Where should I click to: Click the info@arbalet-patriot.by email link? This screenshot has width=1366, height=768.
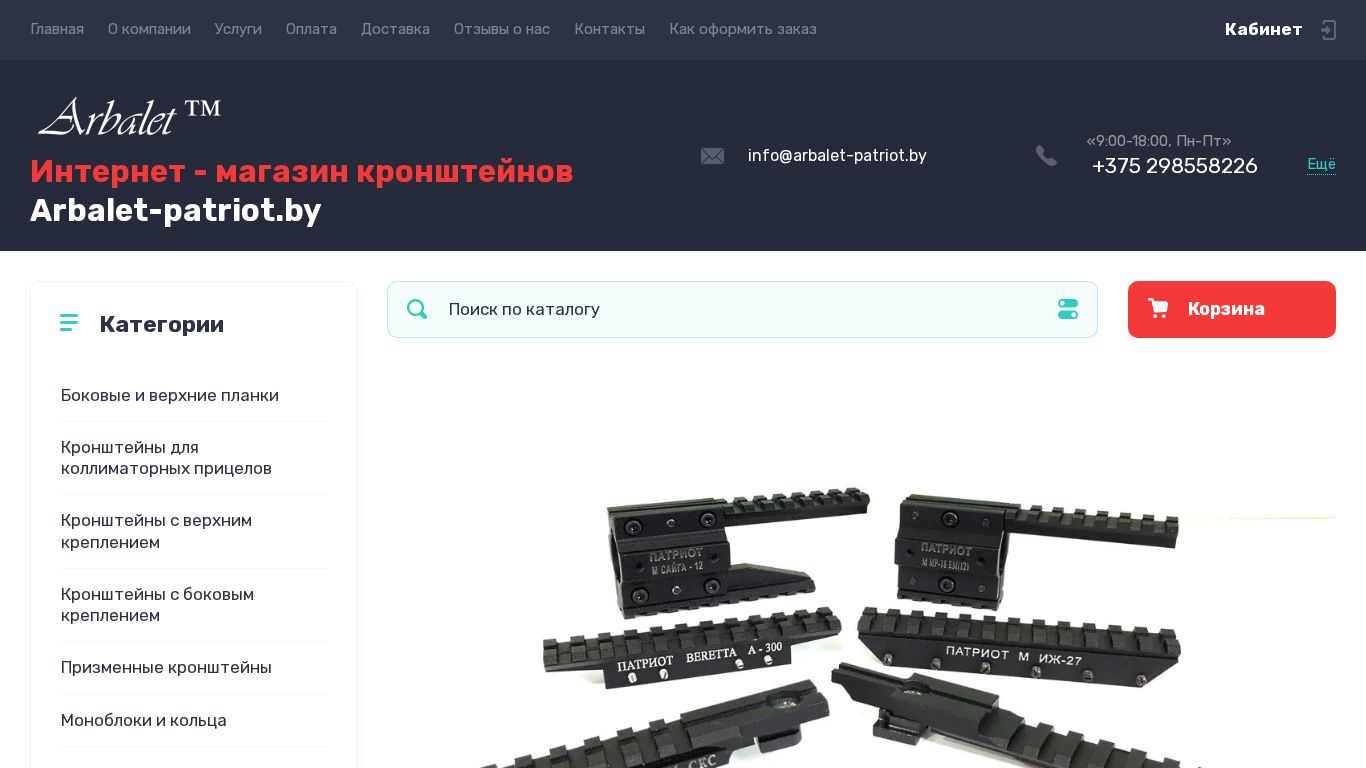[x=837, y=155]
